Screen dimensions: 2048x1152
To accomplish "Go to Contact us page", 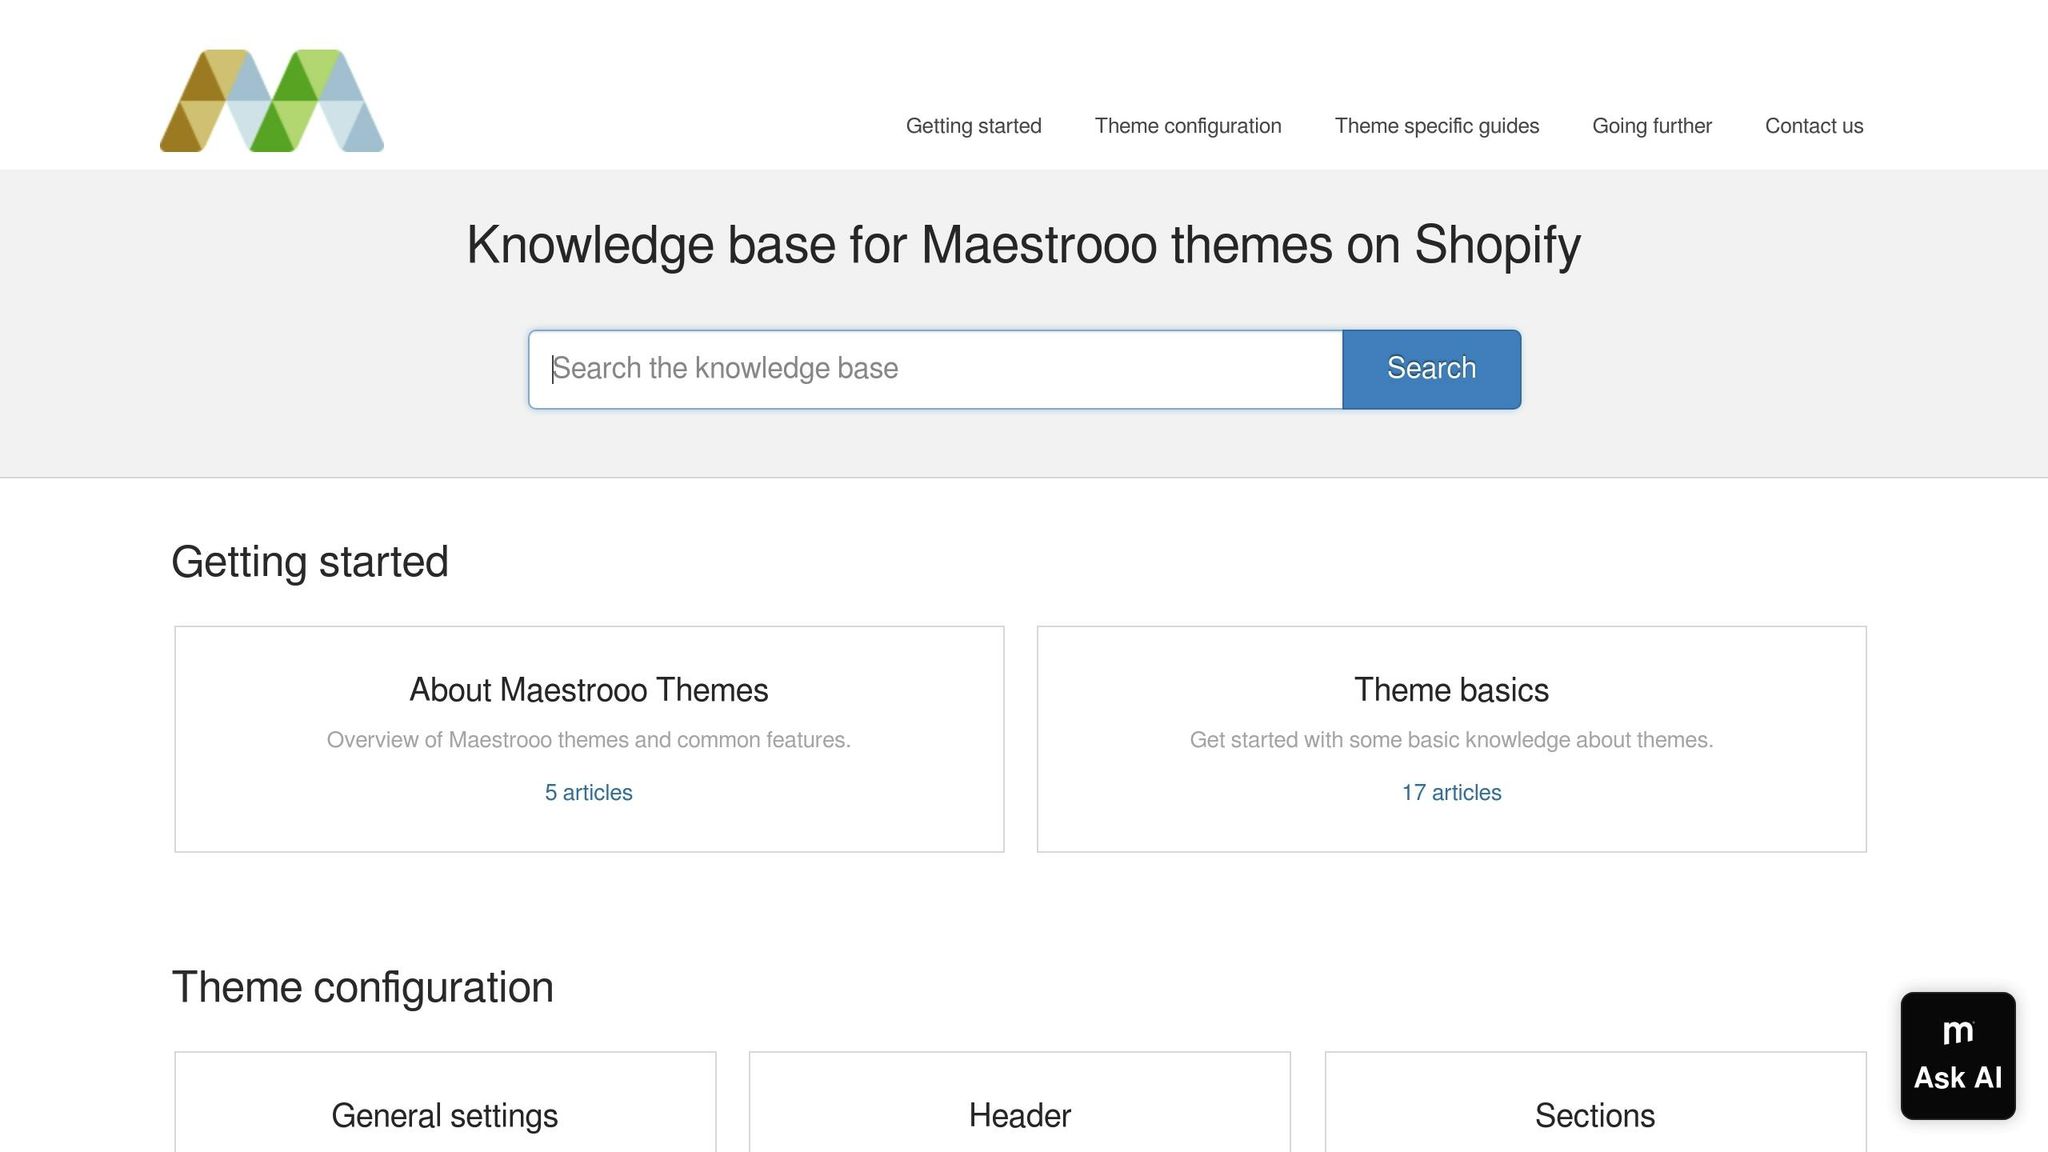I will click(1814, 126).
